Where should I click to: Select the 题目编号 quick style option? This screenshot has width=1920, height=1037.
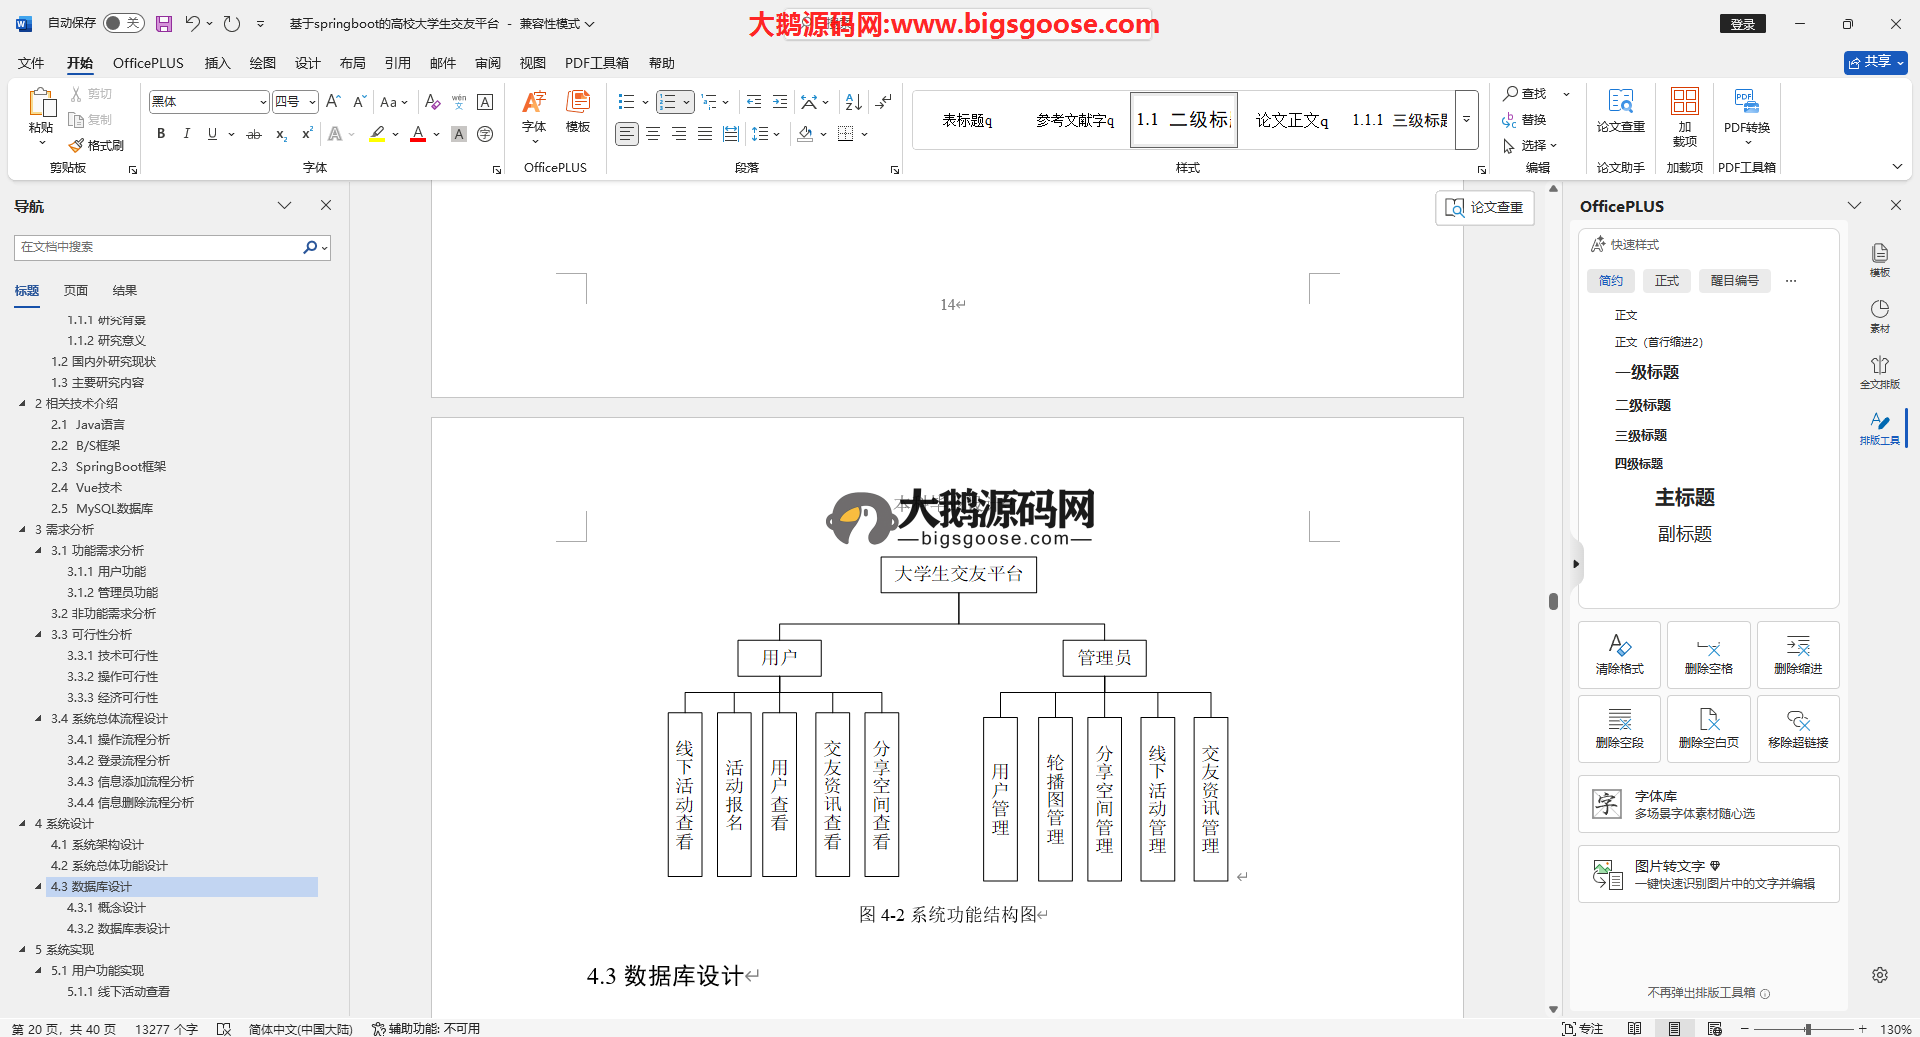pyautogui.click(x=1734, y=281)
